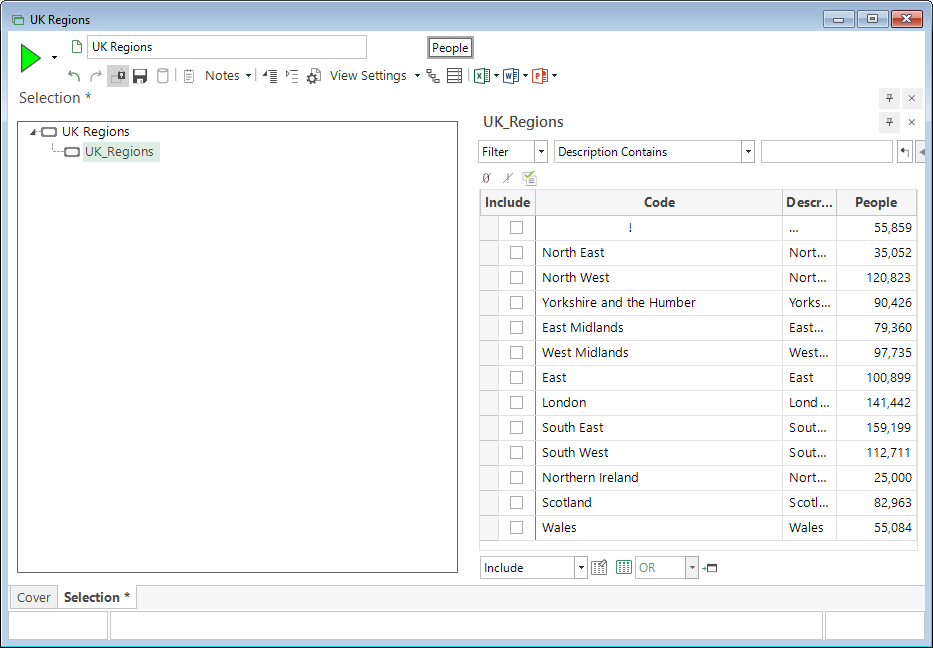Open the View Settings dropdown
Viewport: 933px width, 648px height.
417,76
